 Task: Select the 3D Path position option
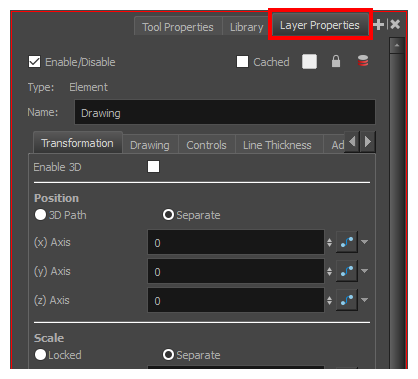point(40,215)
